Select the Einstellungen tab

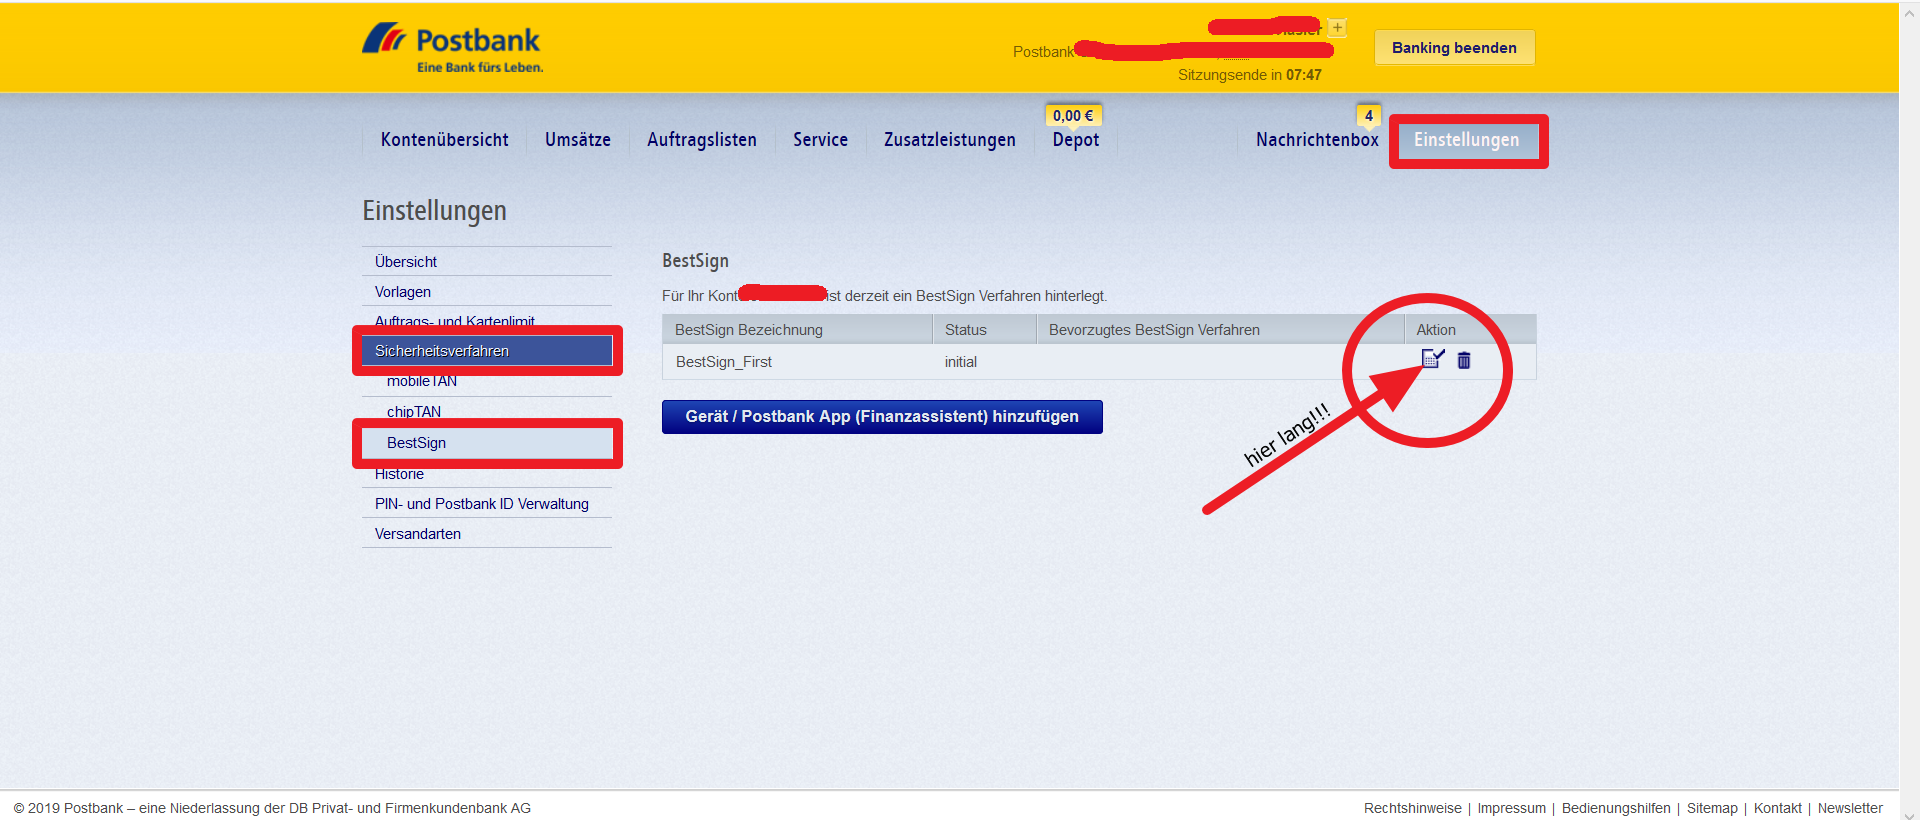click(x=1467, y=140)
